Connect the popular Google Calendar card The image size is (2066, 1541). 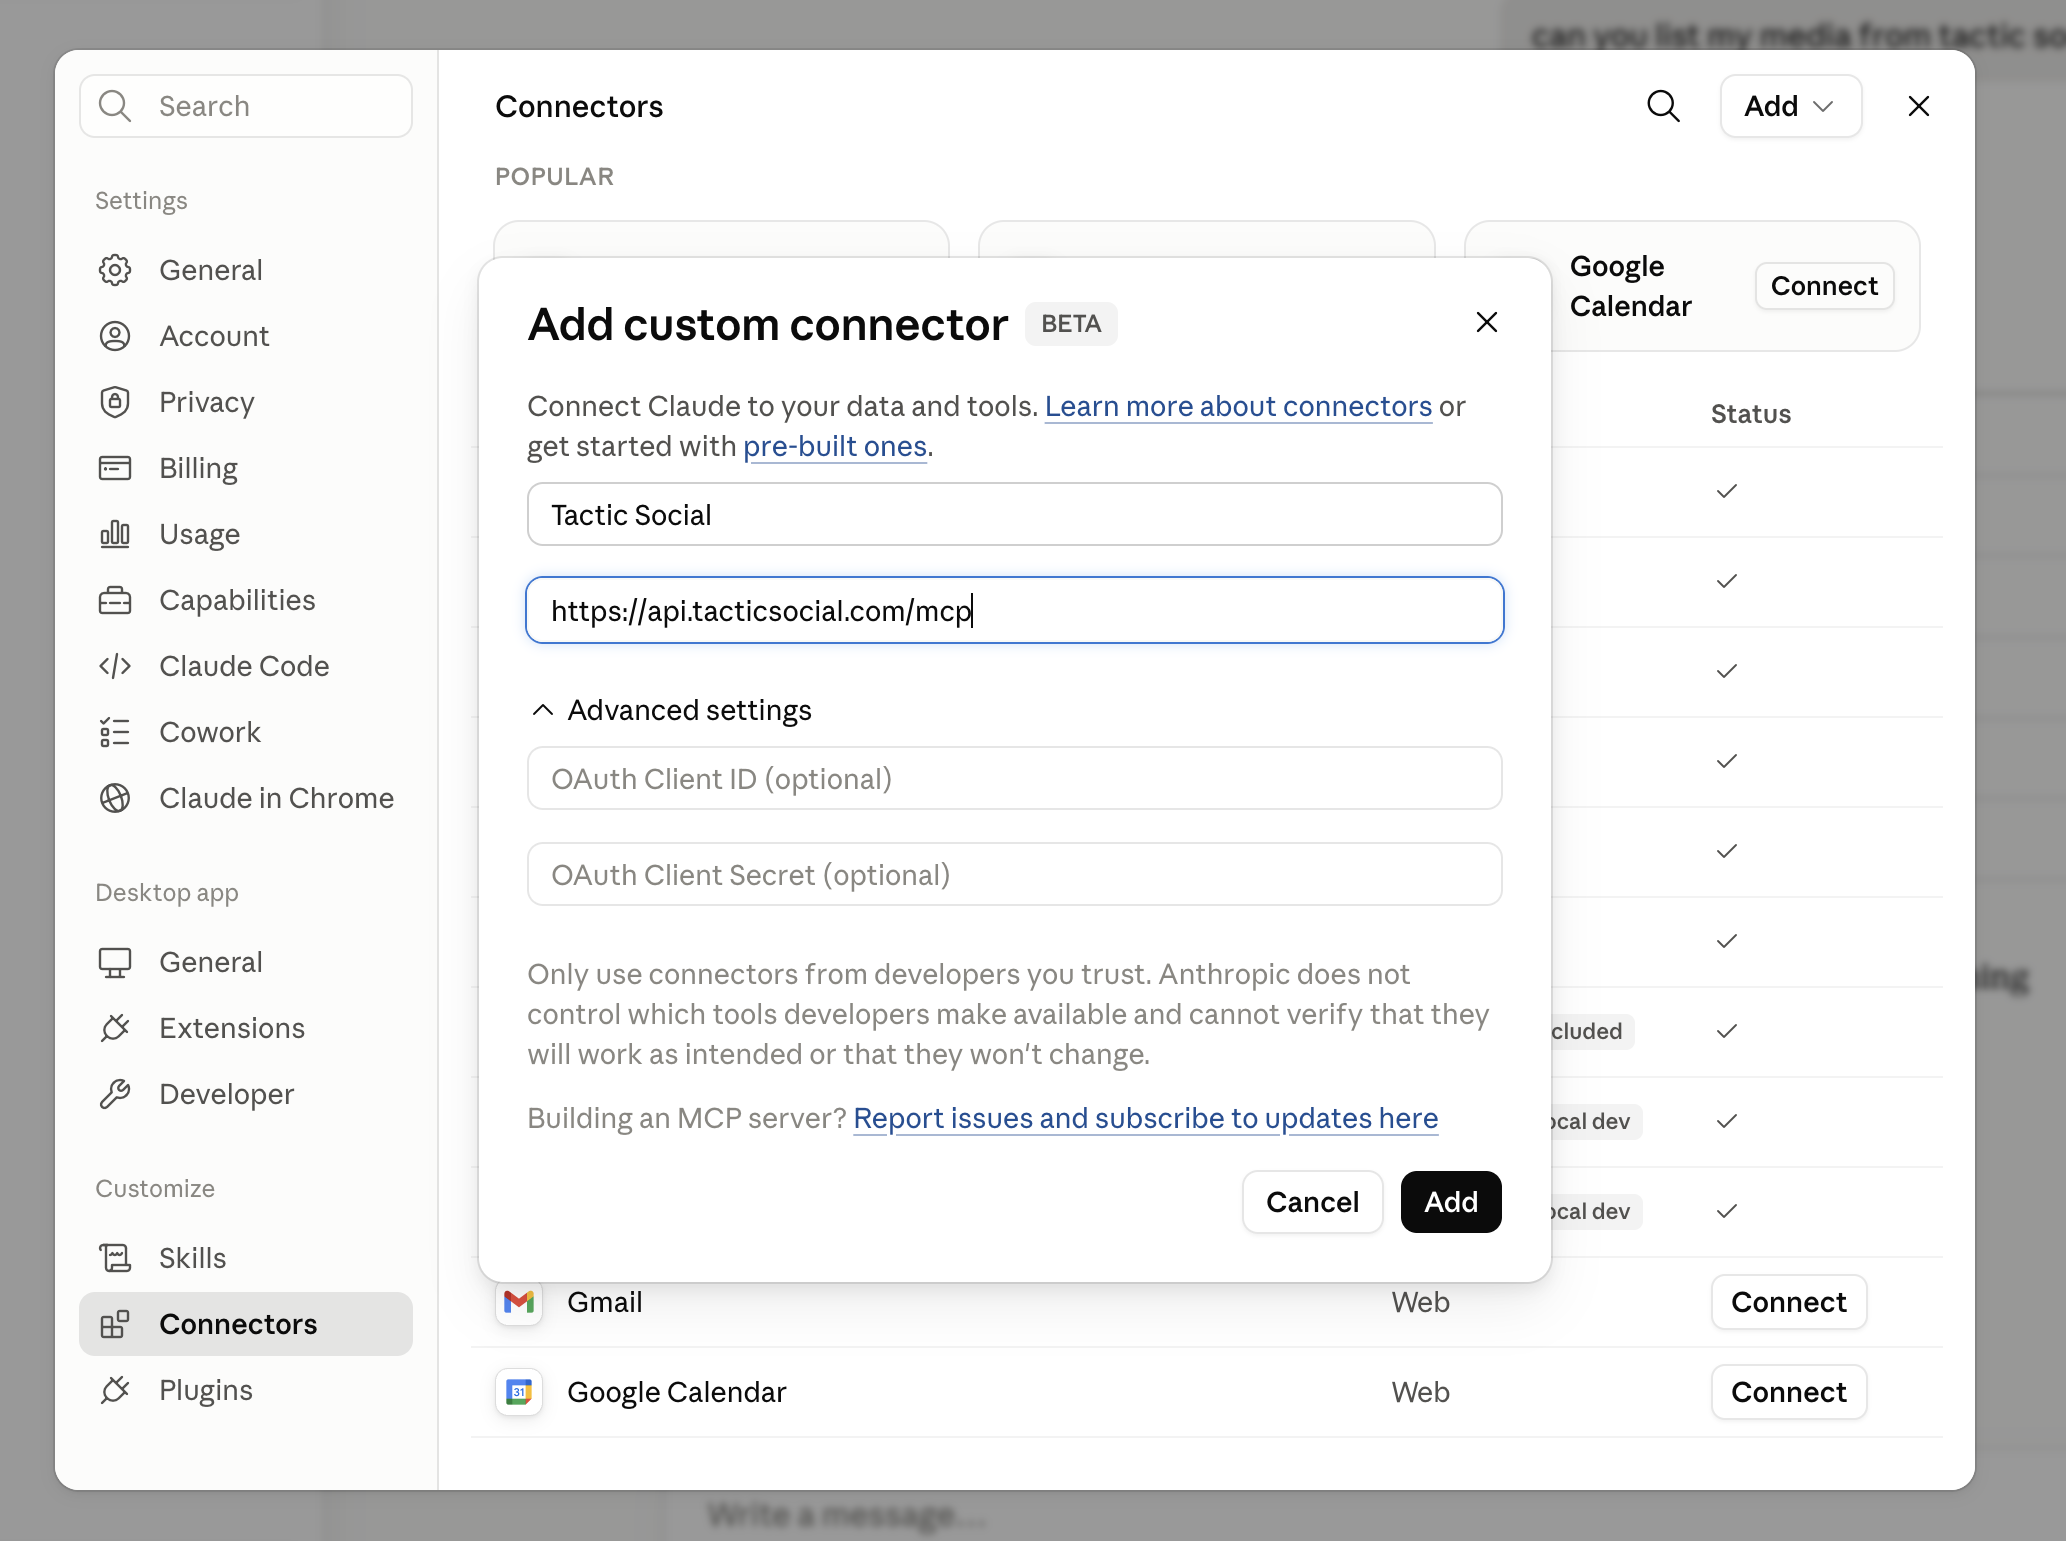[x=1824, y=286]
